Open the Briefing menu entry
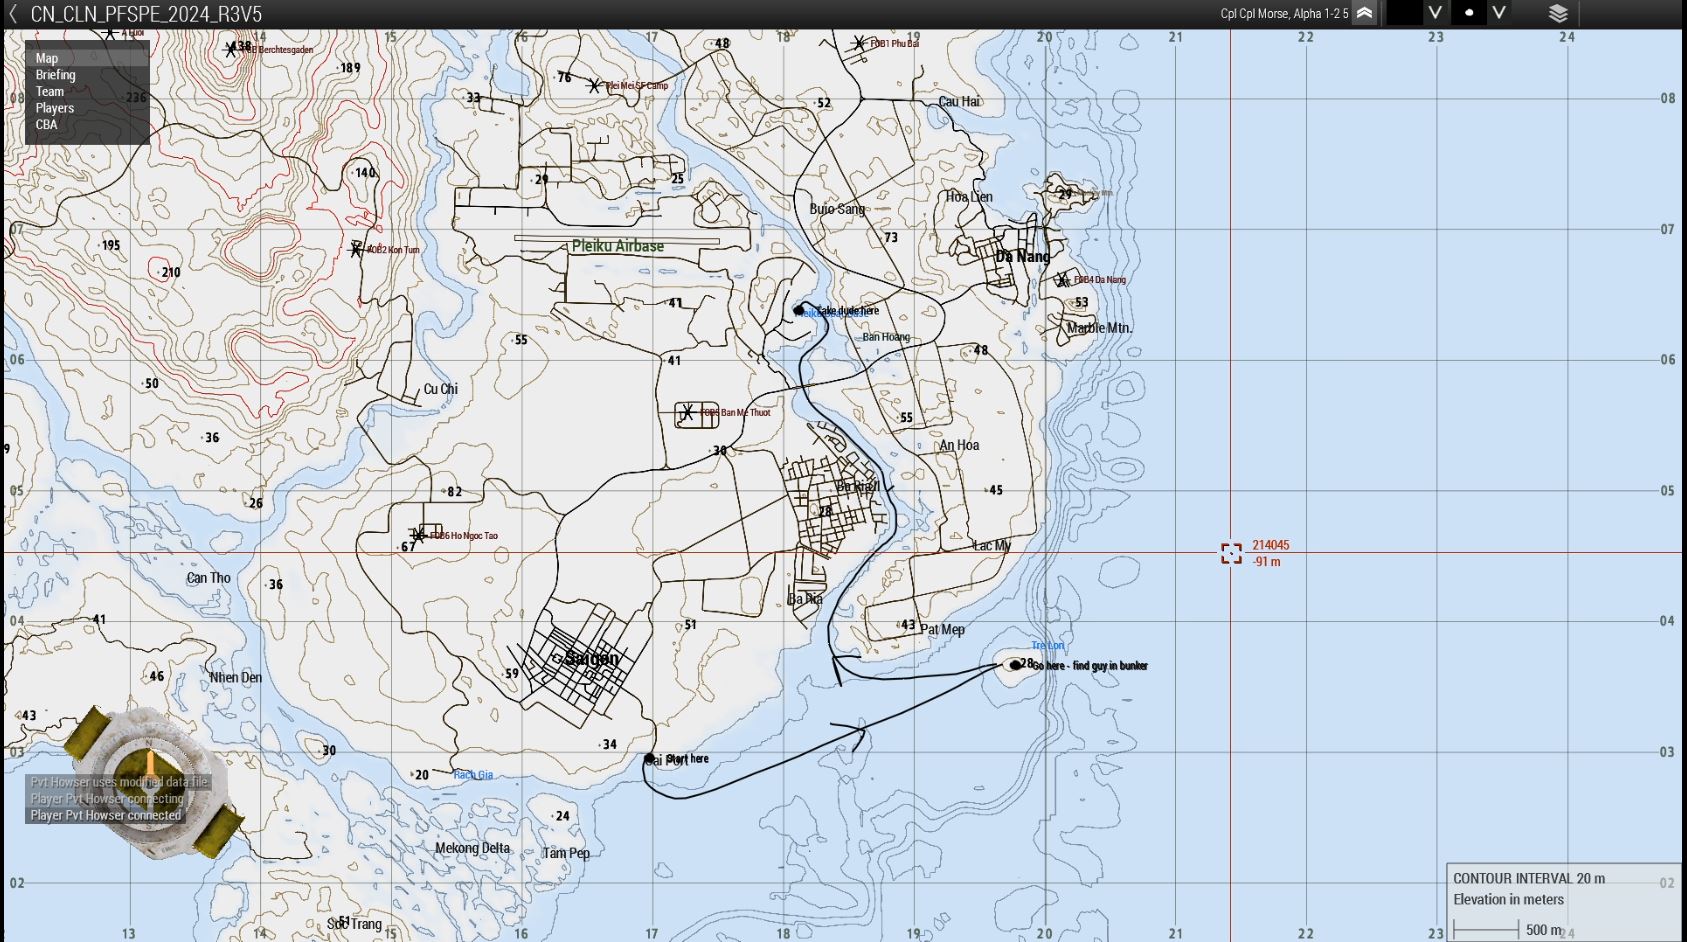This screenshot has width=1687, height=942. (x=55, y=75)
